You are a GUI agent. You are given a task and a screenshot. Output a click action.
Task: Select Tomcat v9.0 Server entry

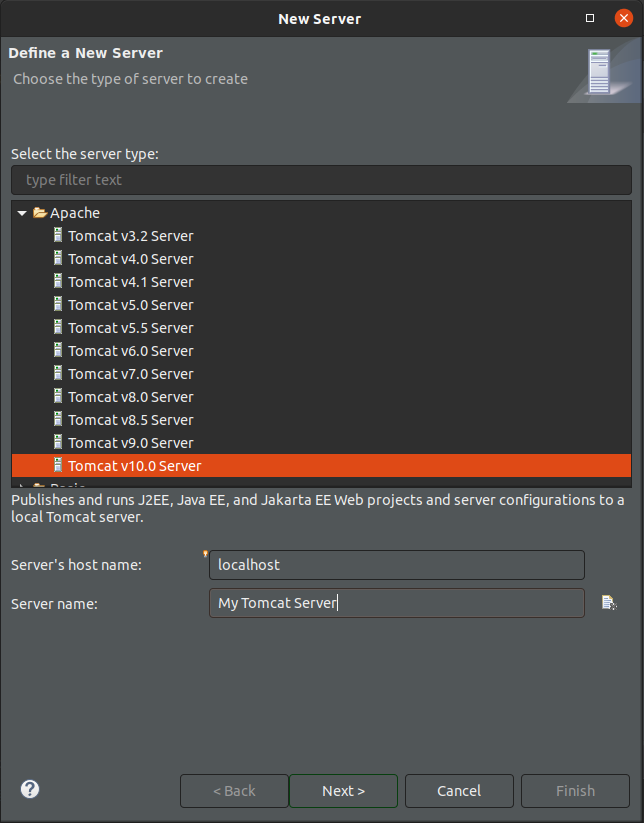130,444
